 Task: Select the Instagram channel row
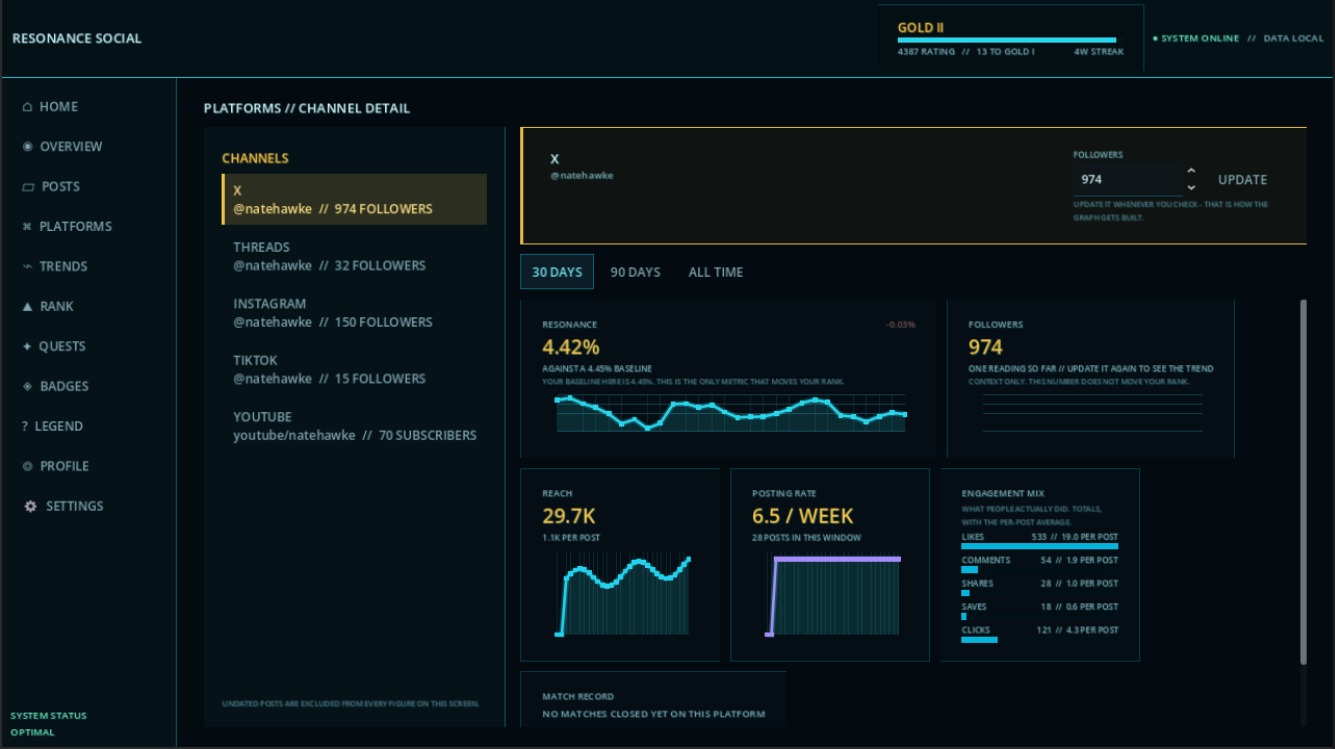point(354,313)
